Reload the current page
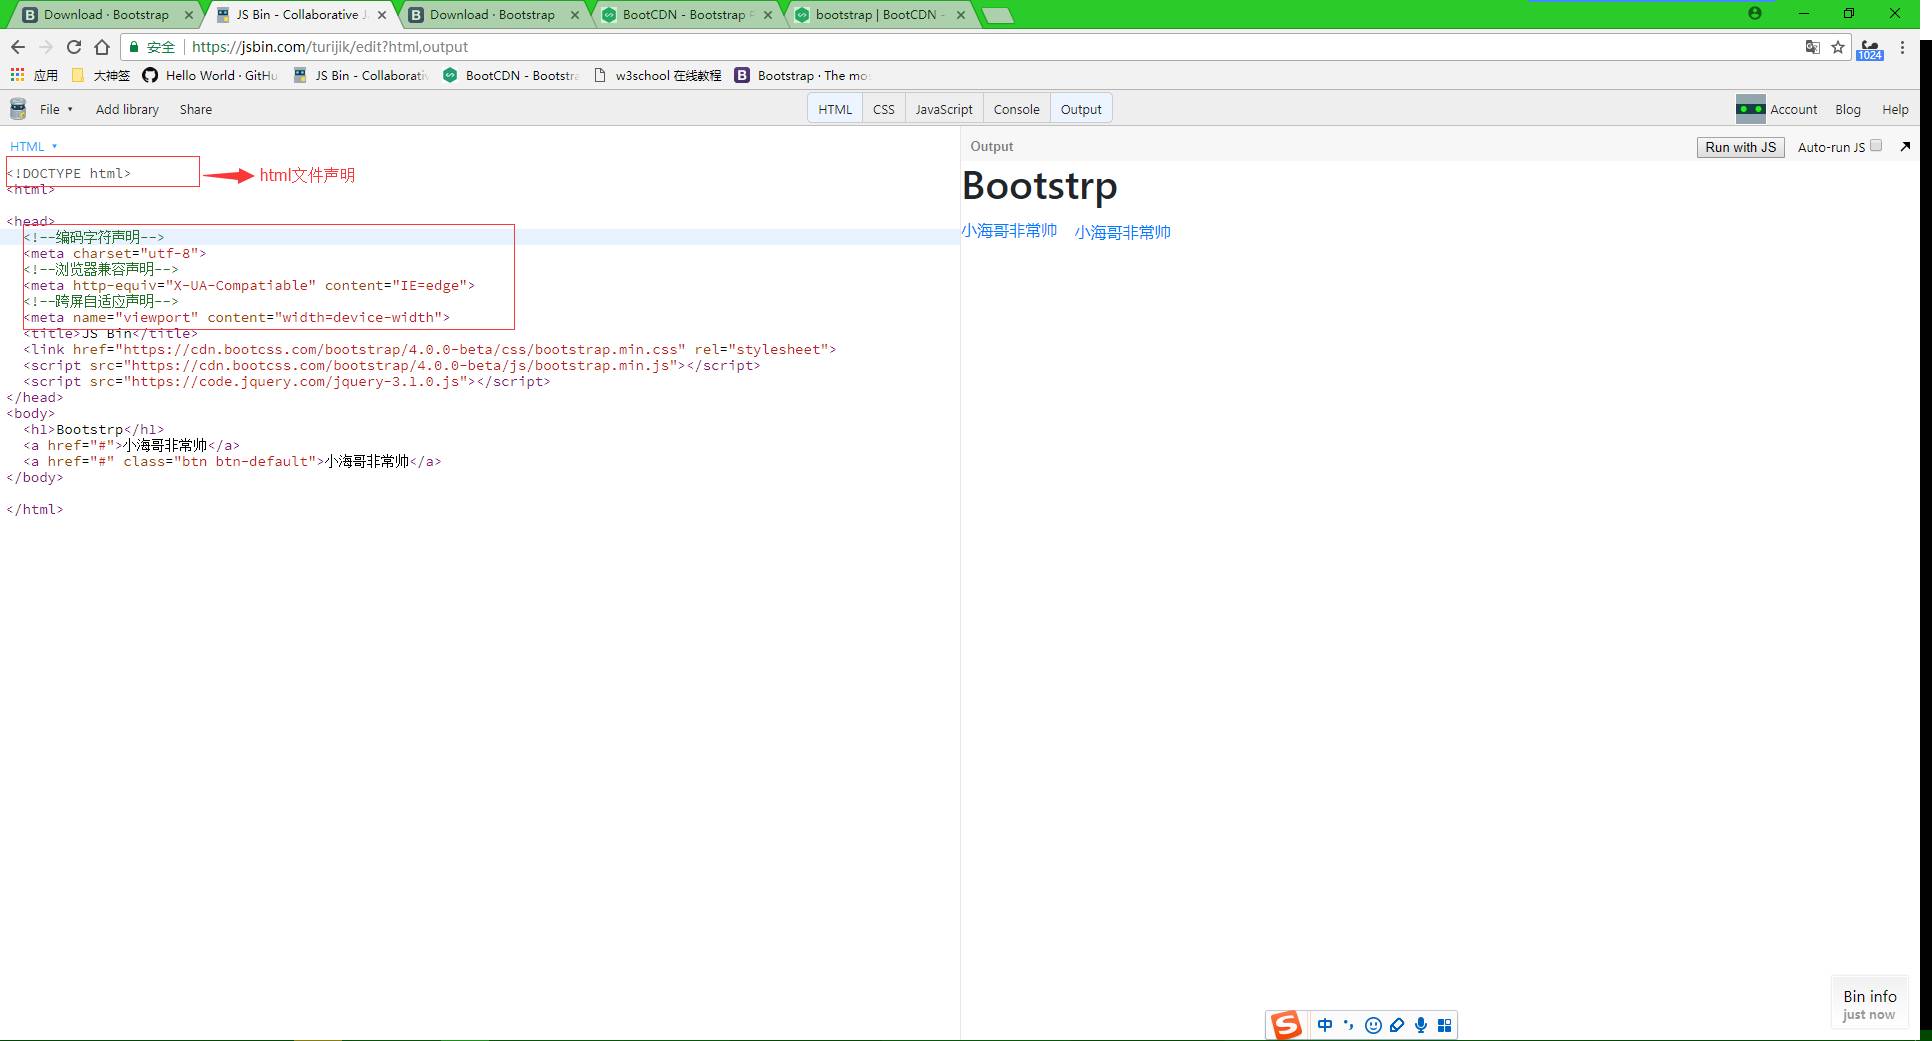 point(74,47)
